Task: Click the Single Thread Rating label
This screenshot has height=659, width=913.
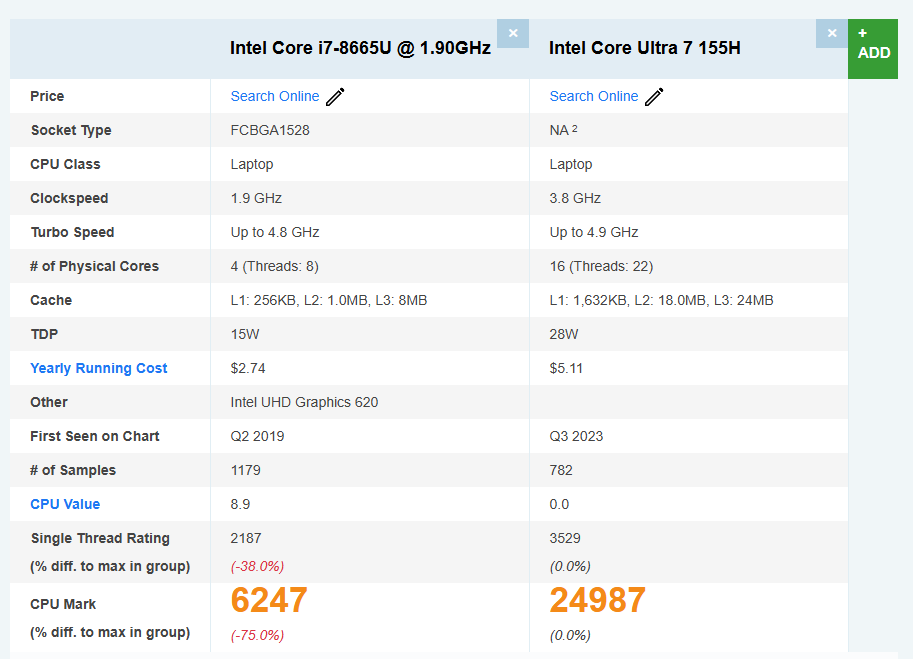Action: 100,538
